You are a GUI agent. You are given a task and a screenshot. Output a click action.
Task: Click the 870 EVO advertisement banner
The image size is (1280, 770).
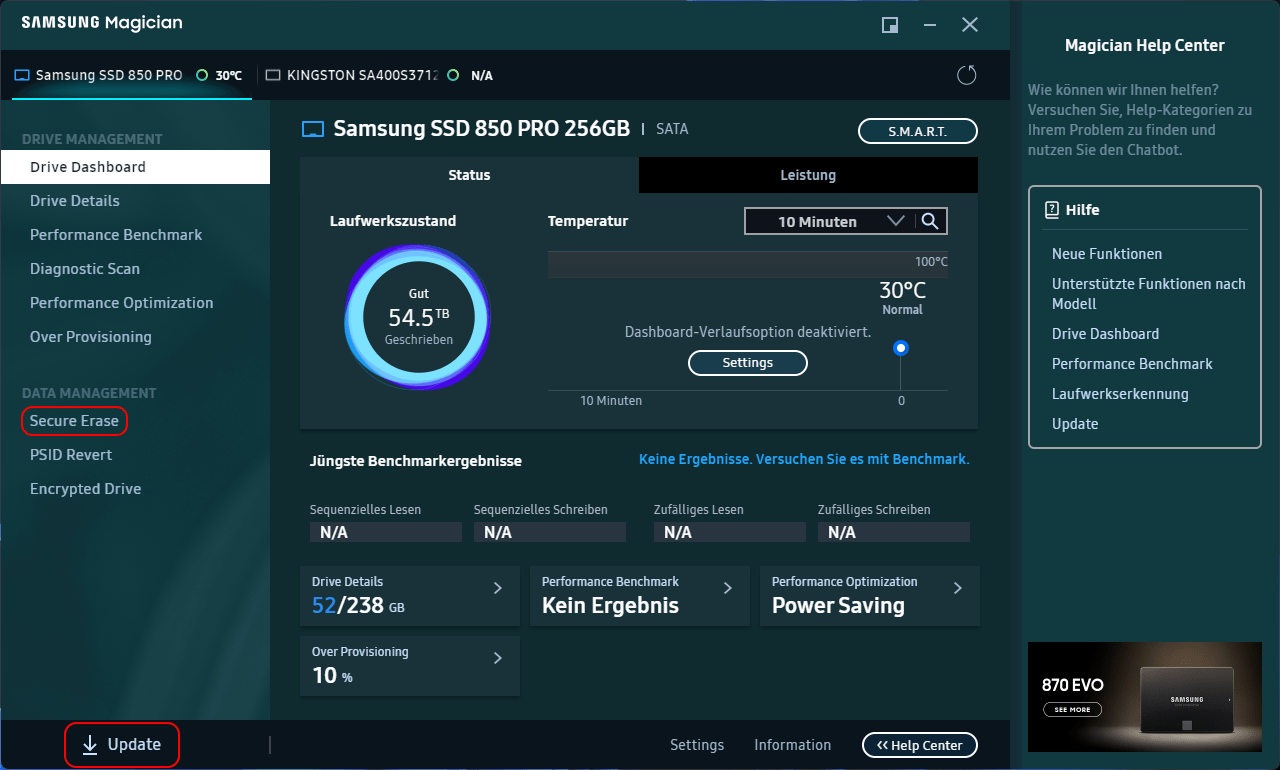pyautogui.click(x=1145, y=697)
